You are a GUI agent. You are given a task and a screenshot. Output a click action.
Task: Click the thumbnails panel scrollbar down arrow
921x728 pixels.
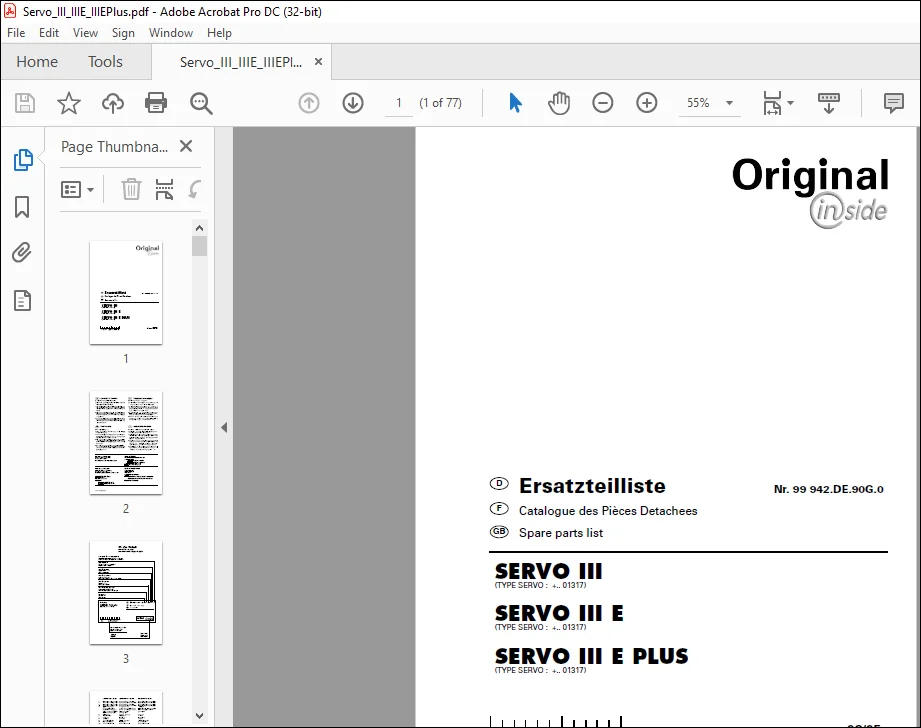pyautogui.click(x=199, y=716)
